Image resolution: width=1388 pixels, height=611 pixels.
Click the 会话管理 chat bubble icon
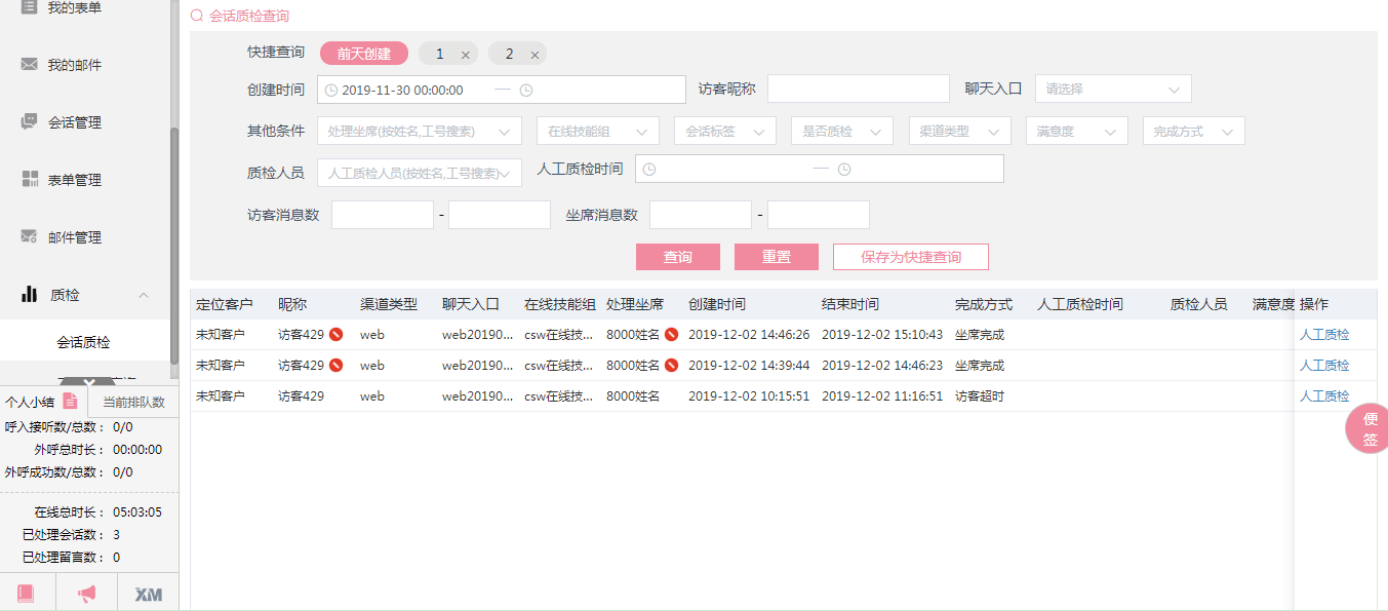point(29,122)
